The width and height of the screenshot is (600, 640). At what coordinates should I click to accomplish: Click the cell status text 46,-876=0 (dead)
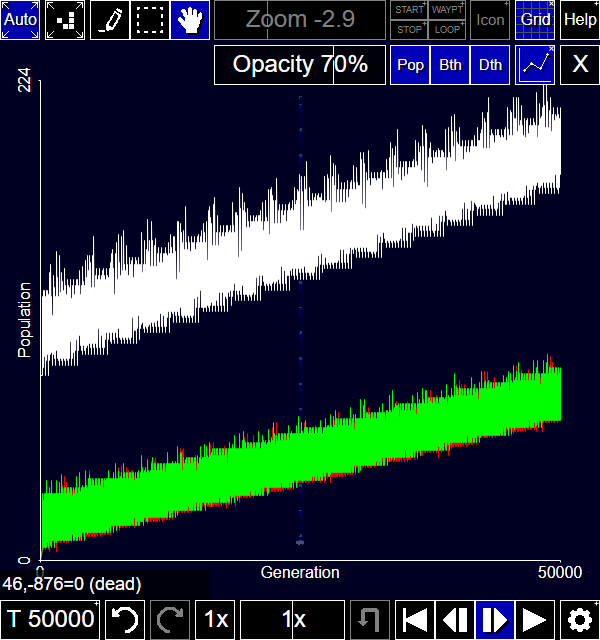click(72, 584)
